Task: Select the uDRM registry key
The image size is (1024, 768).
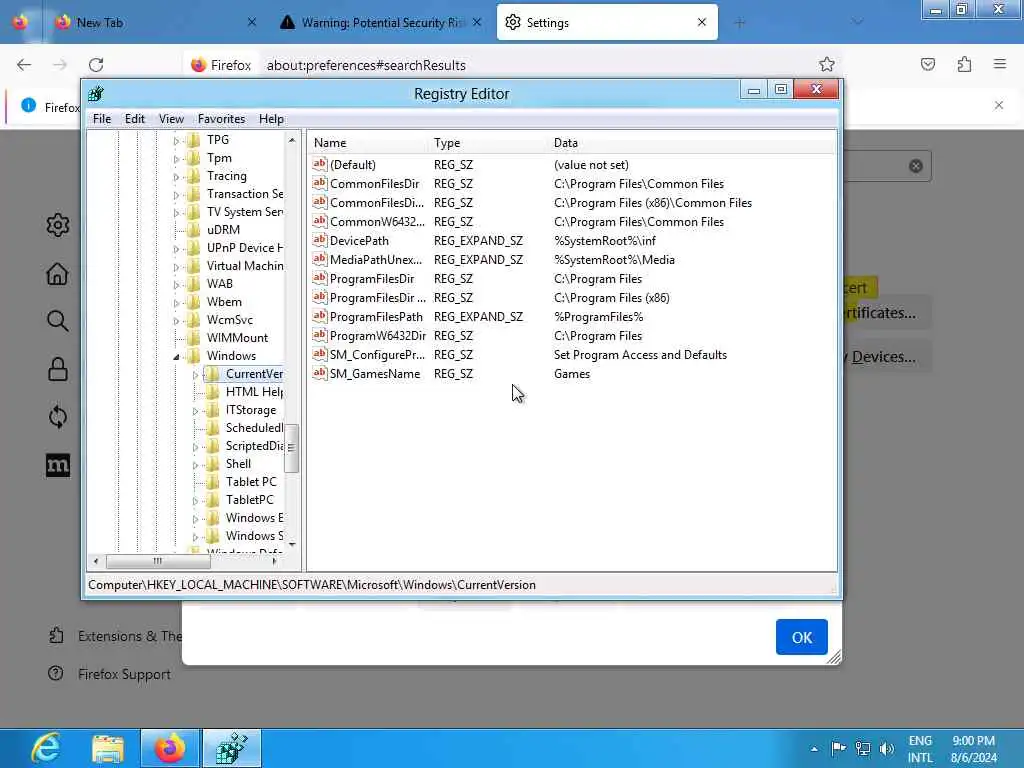Action: tap(223, 230)
